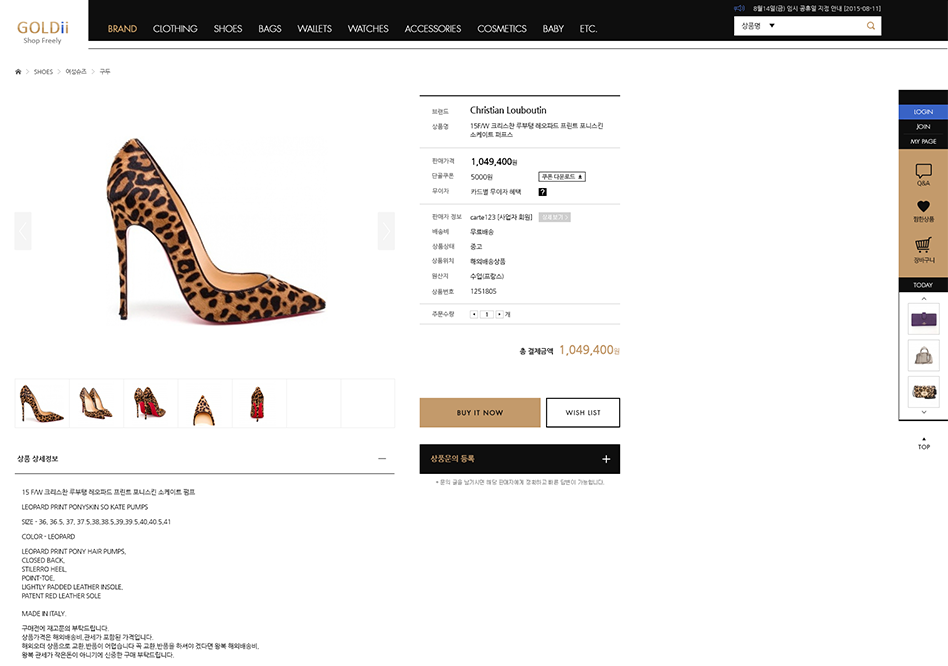Open the COSMETICS menu in navigation
The width and height of the screenshot is (948, 666).
click(501, 29)
